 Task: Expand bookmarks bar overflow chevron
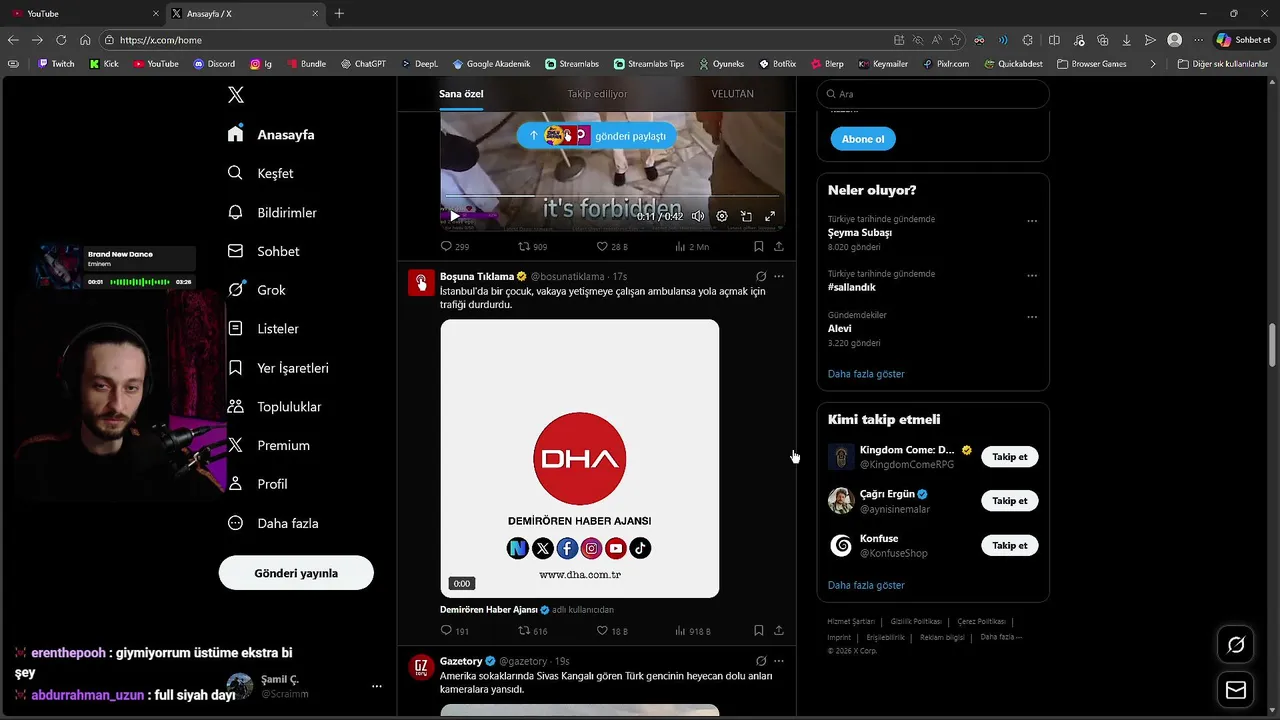click(x=1153, y=64)
